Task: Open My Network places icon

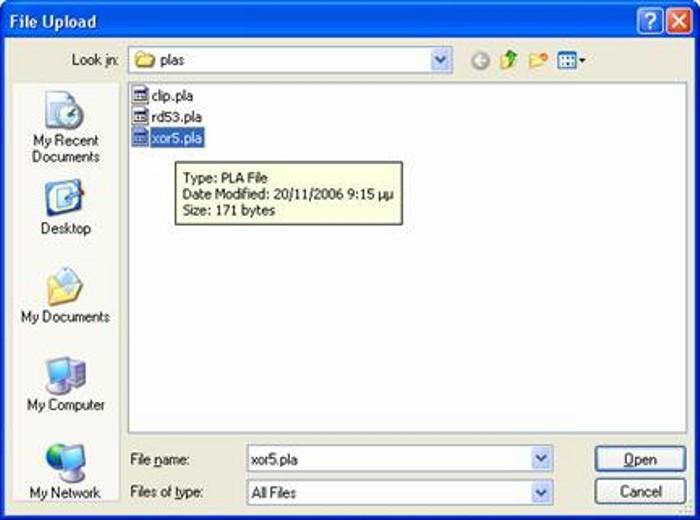Action: tap(65, 471)
